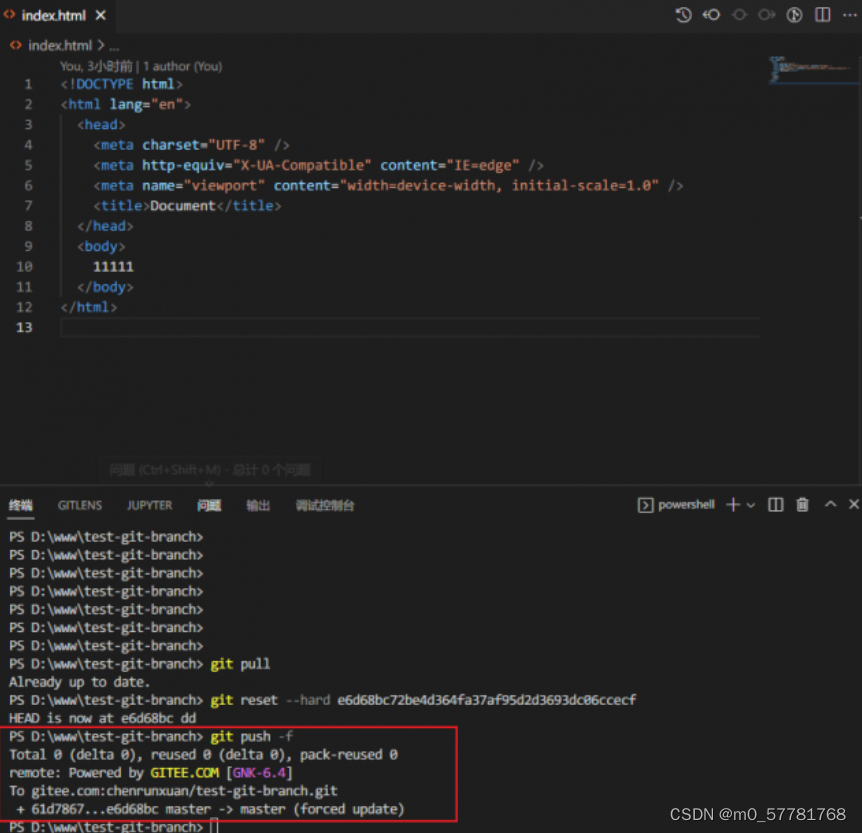
Task: Split the editor using the split icon
Action: tap(823, 15)
